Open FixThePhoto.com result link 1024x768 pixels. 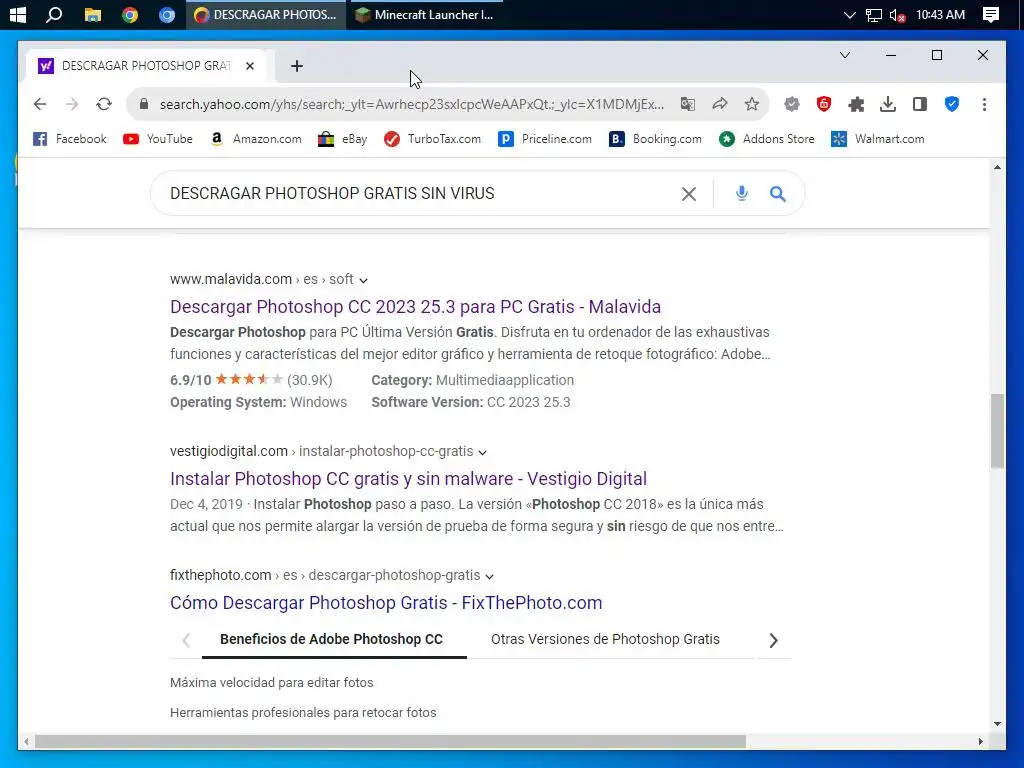coord(386,603)
